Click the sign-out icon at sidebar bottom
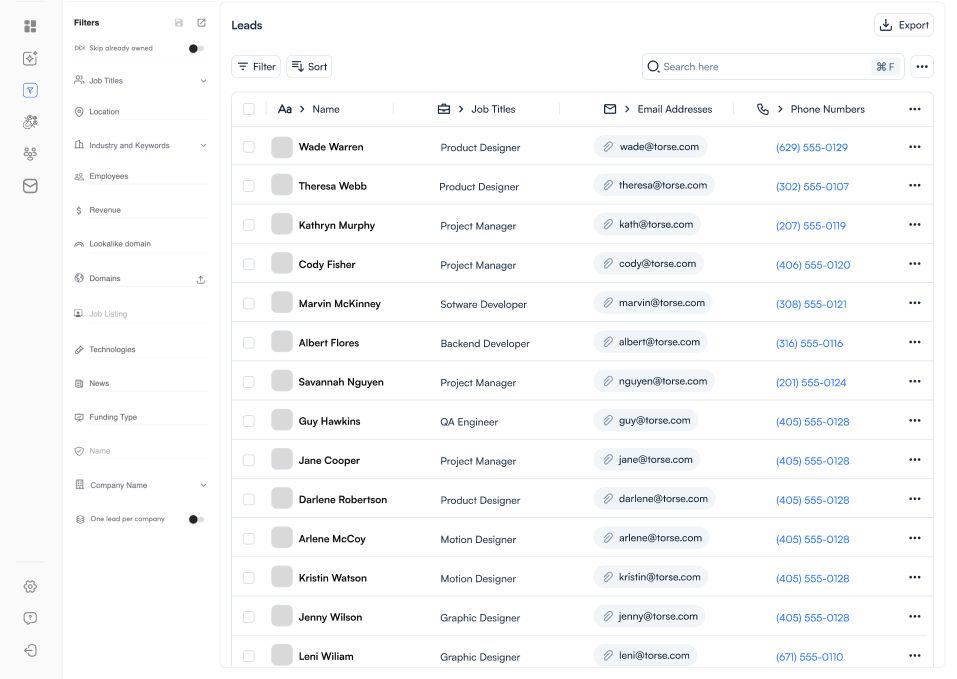Image resolution: width=957 pixels, height=679 pixels. click(30, 650)
